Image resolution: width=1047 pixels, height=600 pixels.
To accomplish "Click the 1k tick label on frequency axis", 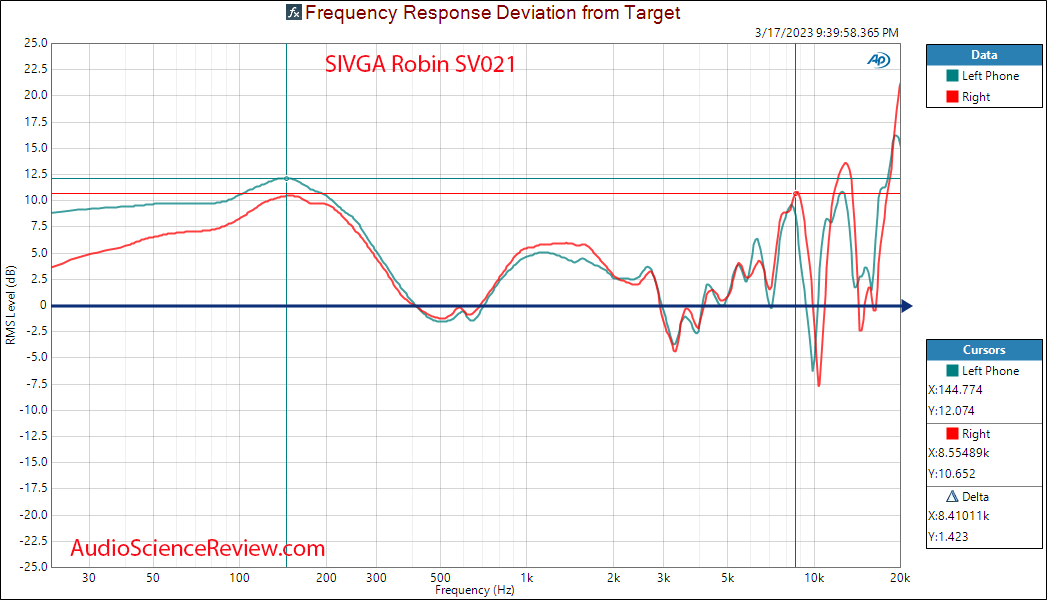I will 527,578.
